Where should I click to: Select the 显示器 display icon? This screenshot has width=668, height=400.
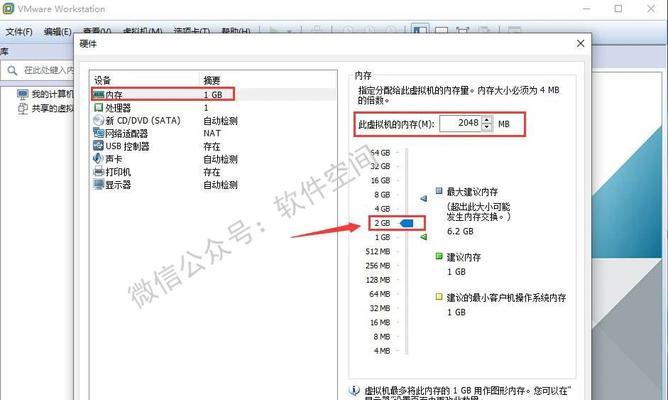[x=98, y=184]
